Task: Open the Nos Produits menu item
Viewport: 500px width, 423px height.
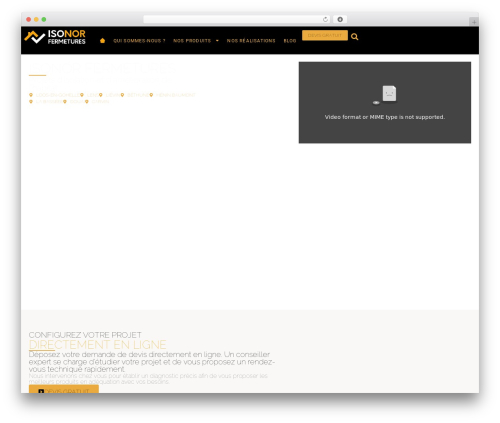Action: [192, 41]
